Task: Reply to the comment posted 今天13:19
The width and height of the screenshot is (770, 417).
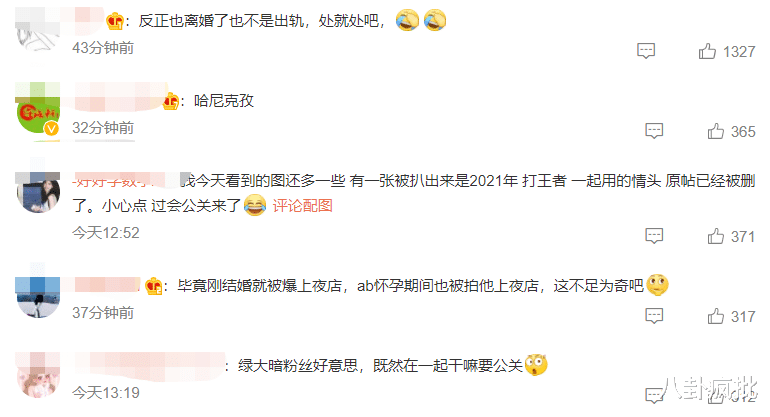Action: tap(654, 395)
